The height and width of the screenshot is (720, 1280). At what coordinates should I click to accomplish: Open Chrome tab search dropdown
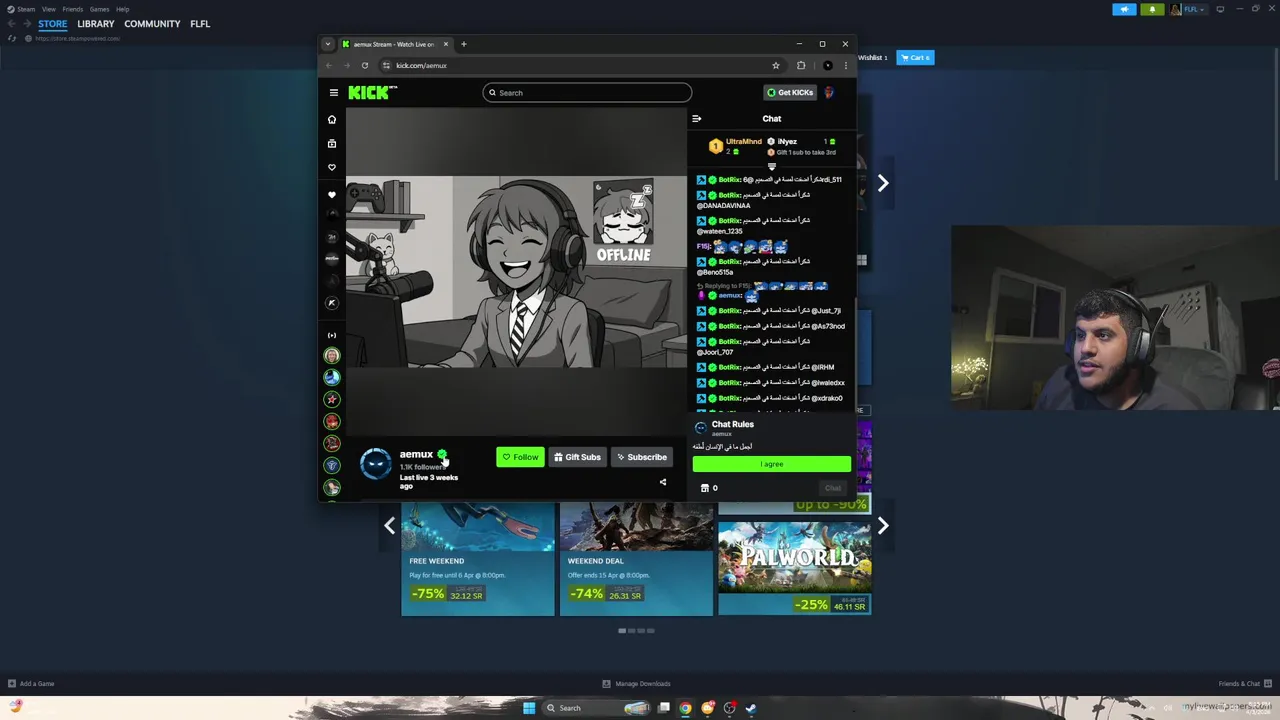click(327, 44)
